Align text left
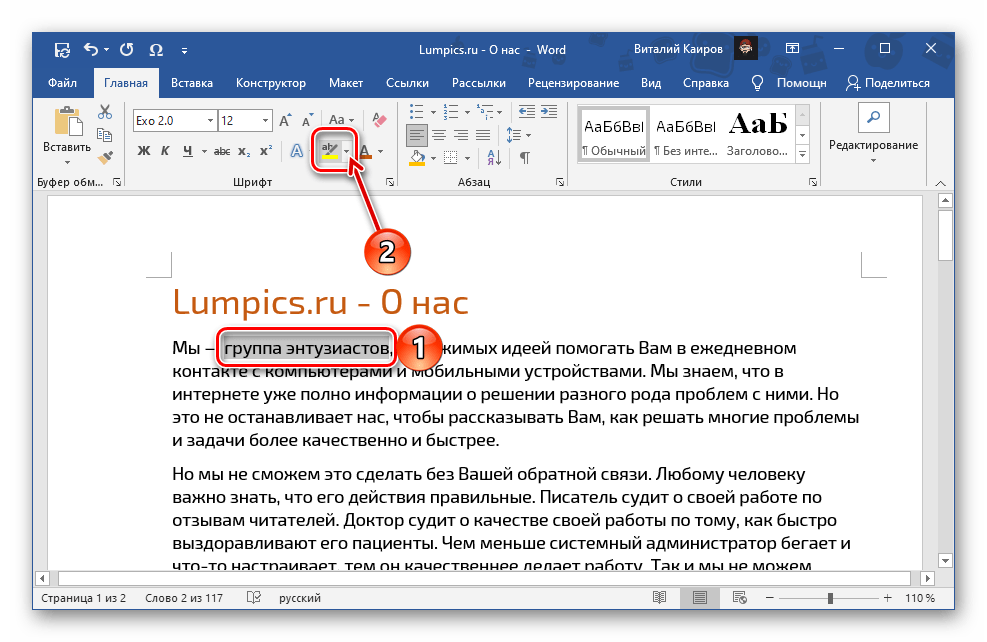Image resolution: width=987 pixels, height=642 pixels. (417, 135)
